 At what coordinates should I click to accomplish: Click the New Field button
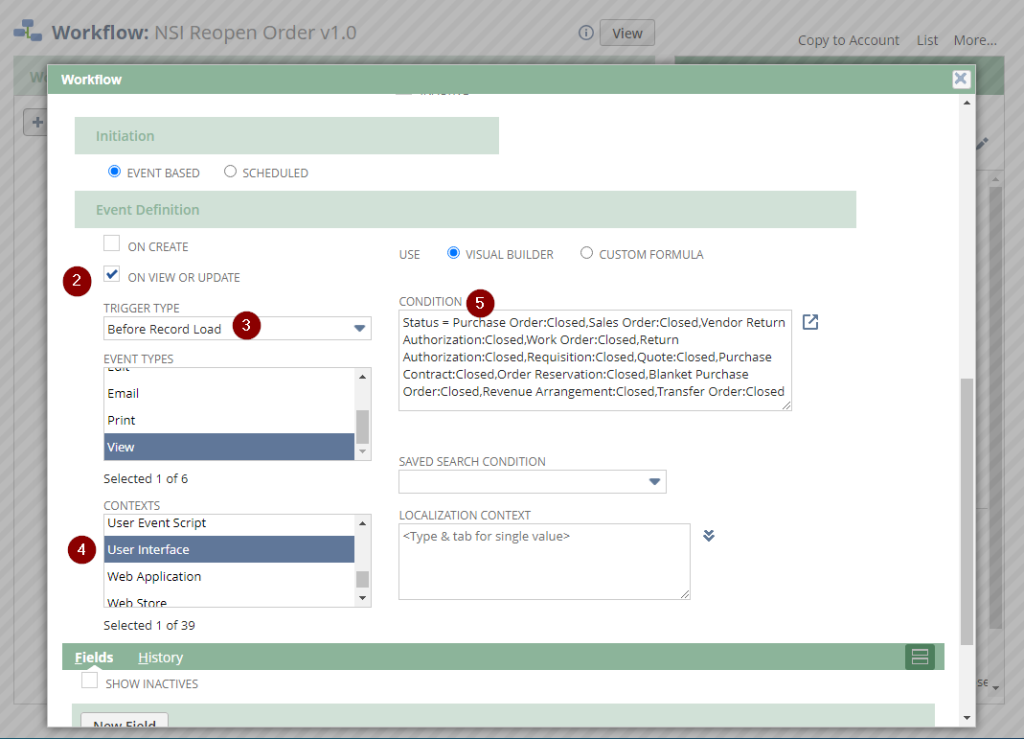124,721
